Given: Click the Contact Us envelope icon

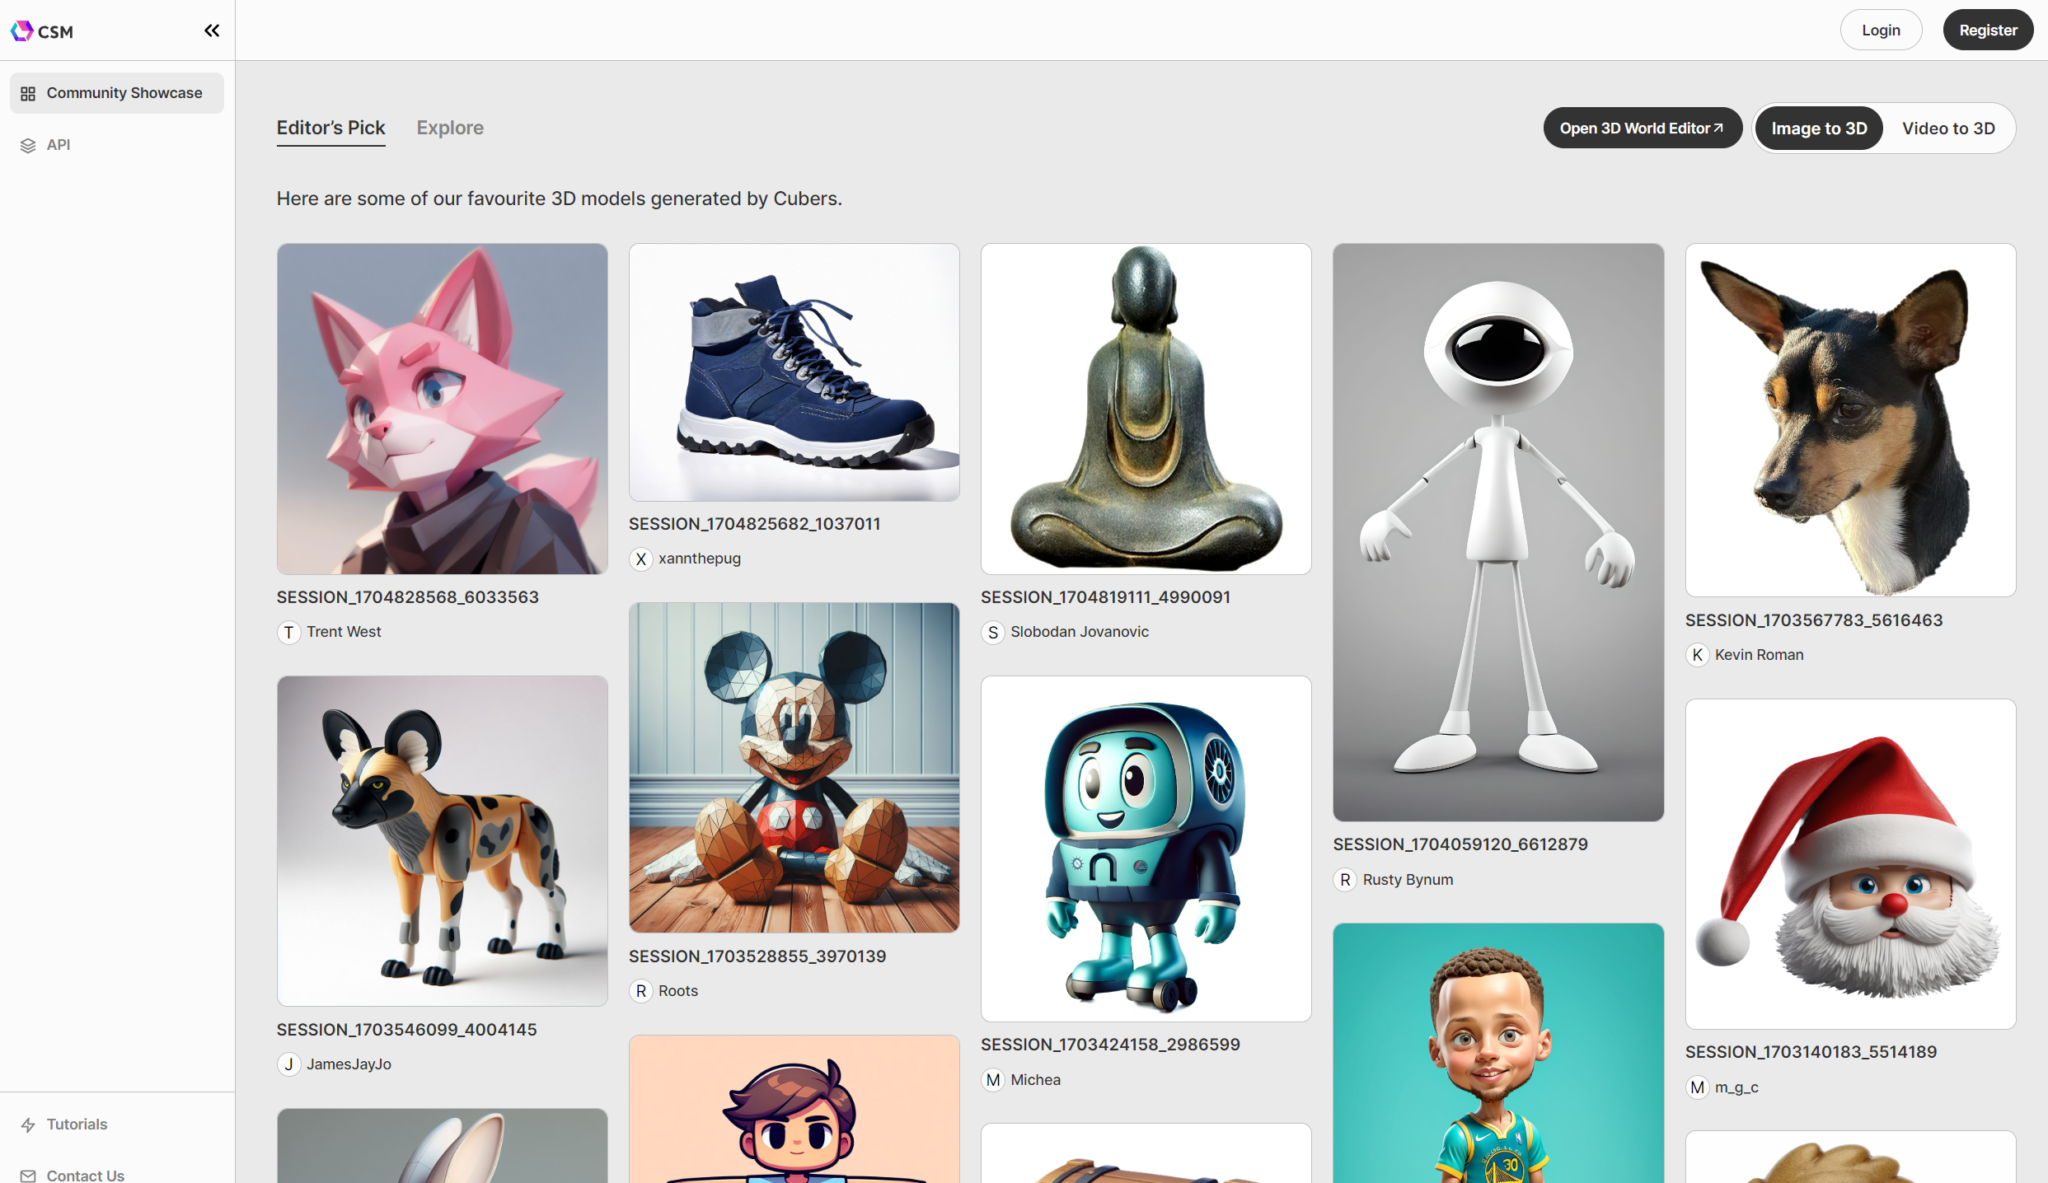Looking at the screenshot, I should (x=28, y=1175).
